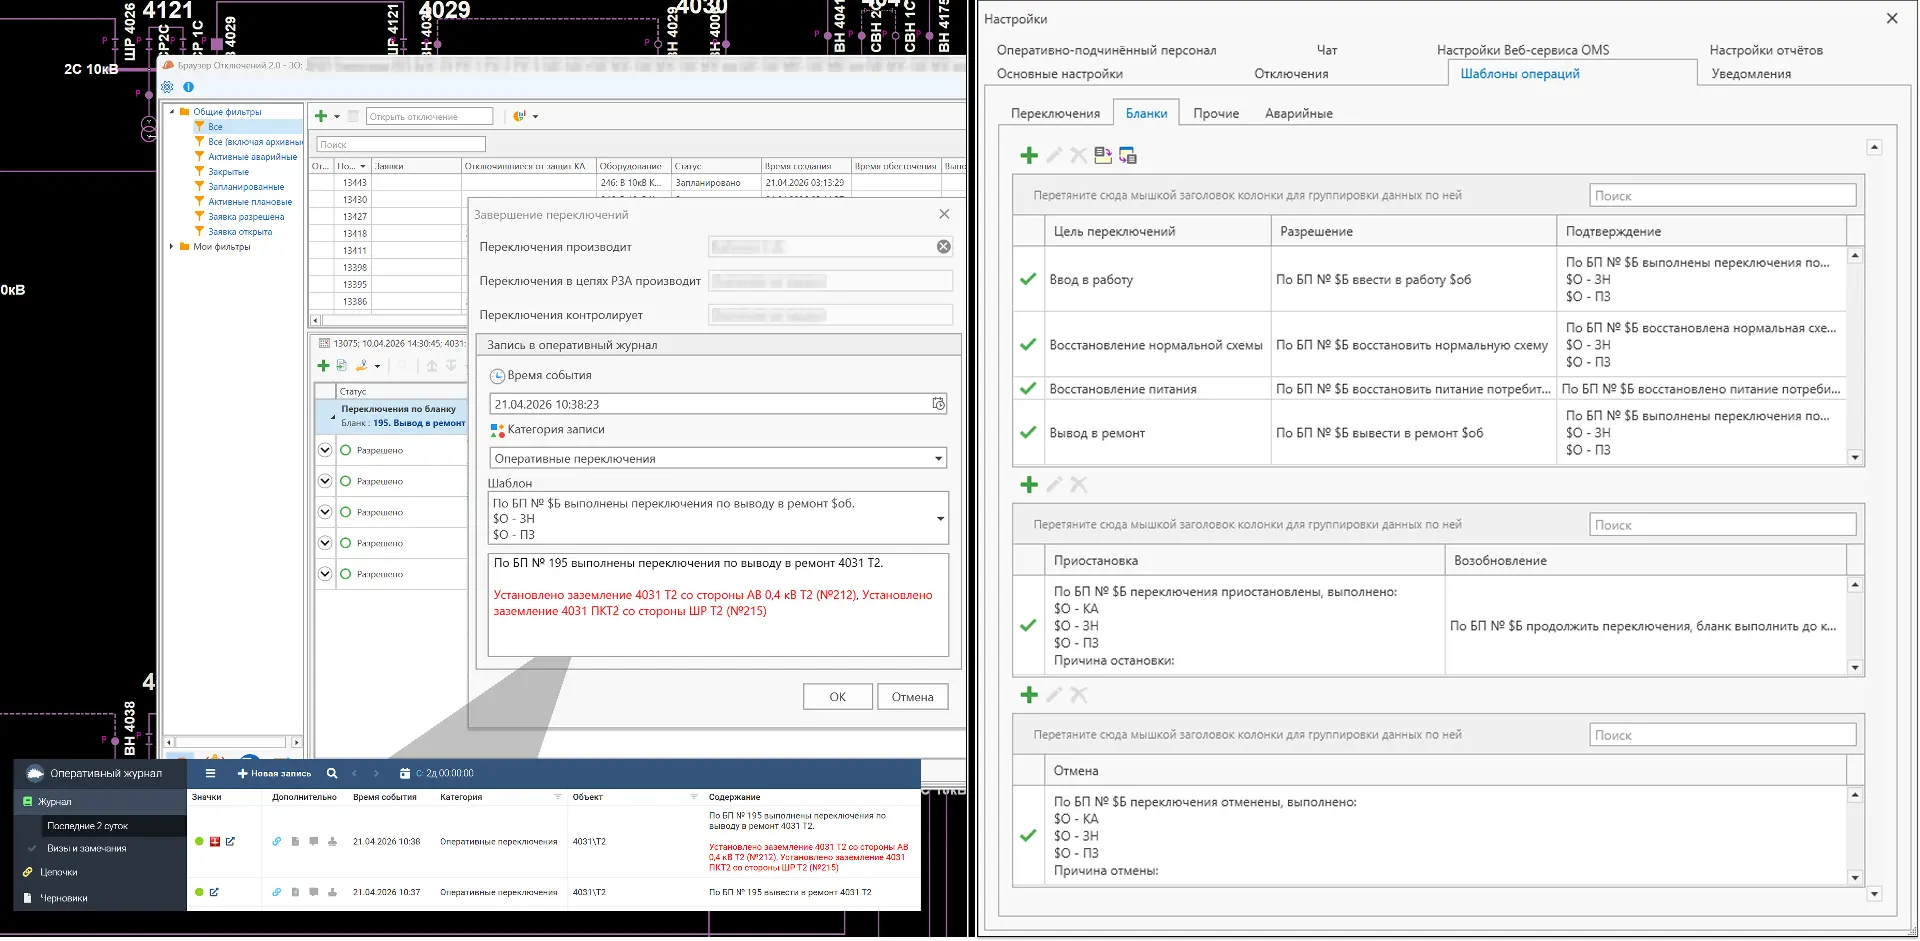This screenshot has width=1920, height=941.
Task: Click import icon at end of Бланки toolbar
Action: 1128,155
